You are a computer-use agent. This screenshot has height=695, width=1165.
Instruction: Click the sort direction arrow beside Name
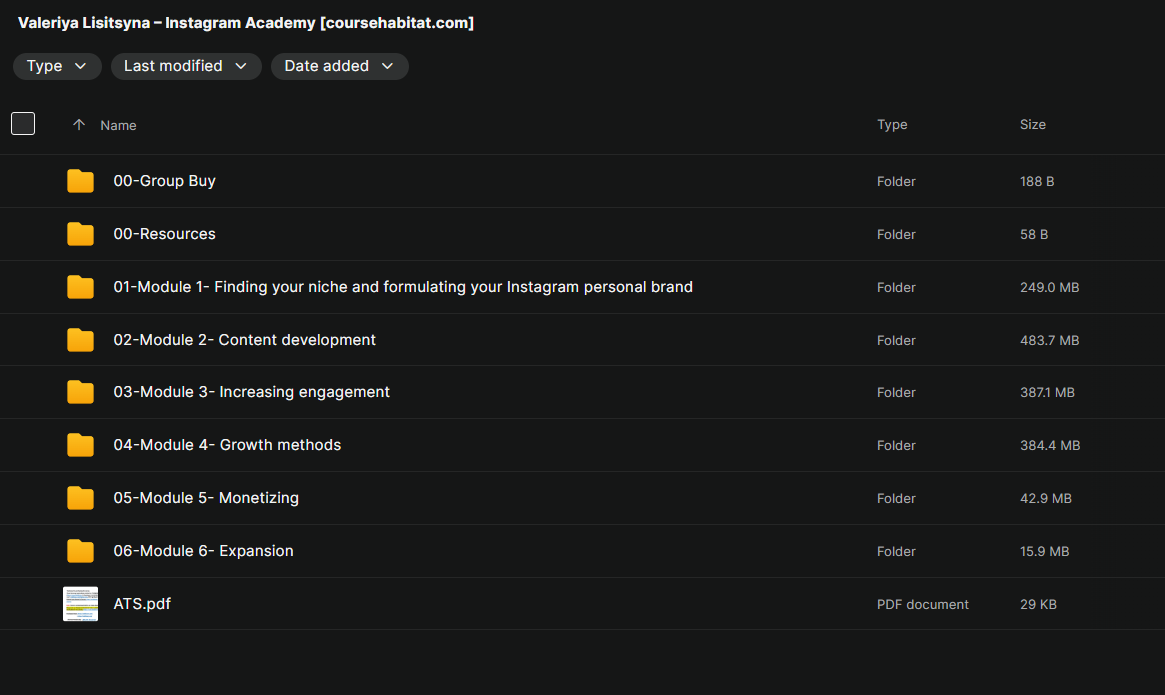click(x=79, y=125)
